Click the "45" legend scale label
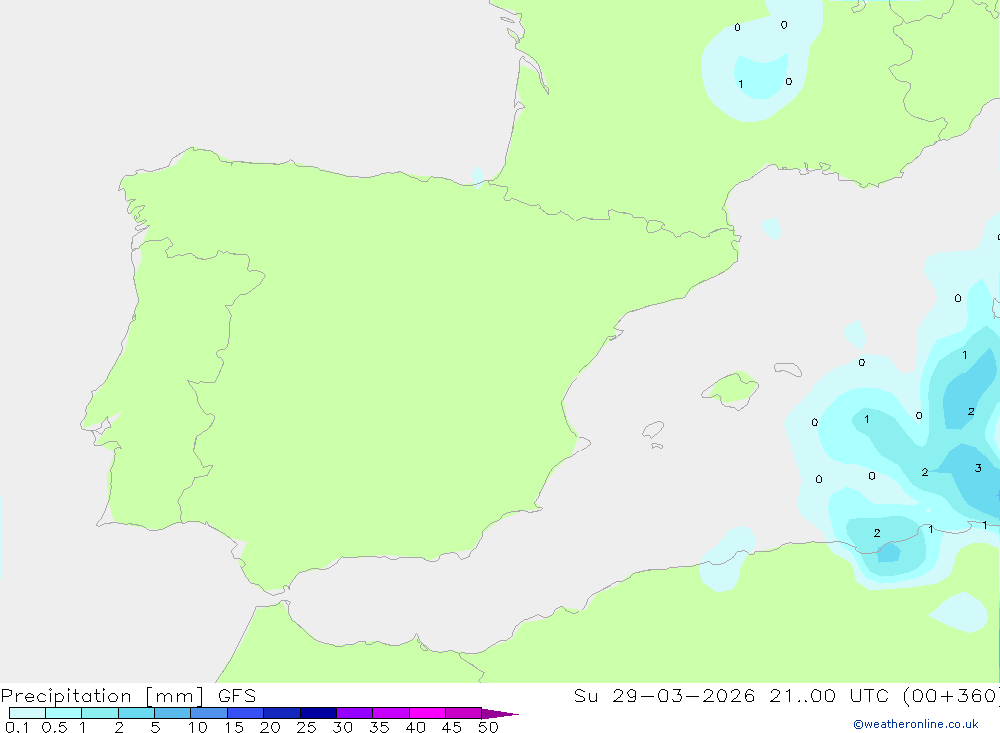This screenshot has height=733, width=1000. pyautogui.click(x=452, y=727)
